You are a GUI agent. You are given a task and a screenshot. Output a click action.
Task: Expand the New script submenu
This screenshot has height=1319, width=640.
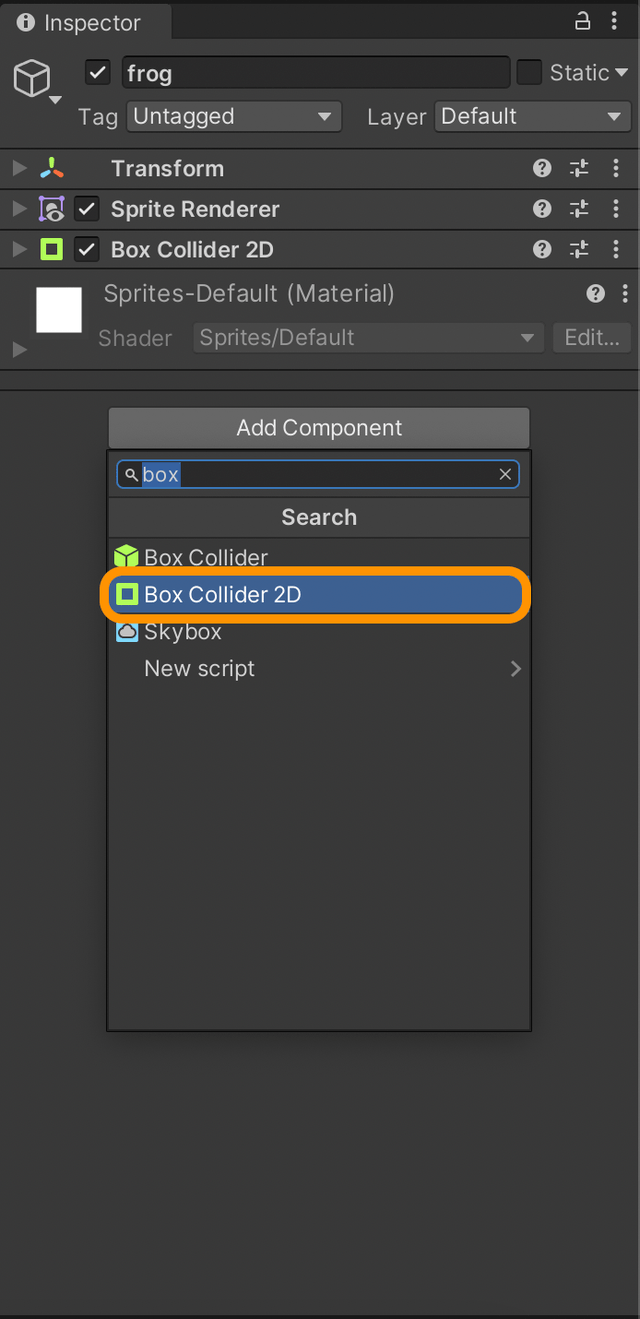(516, 668)
